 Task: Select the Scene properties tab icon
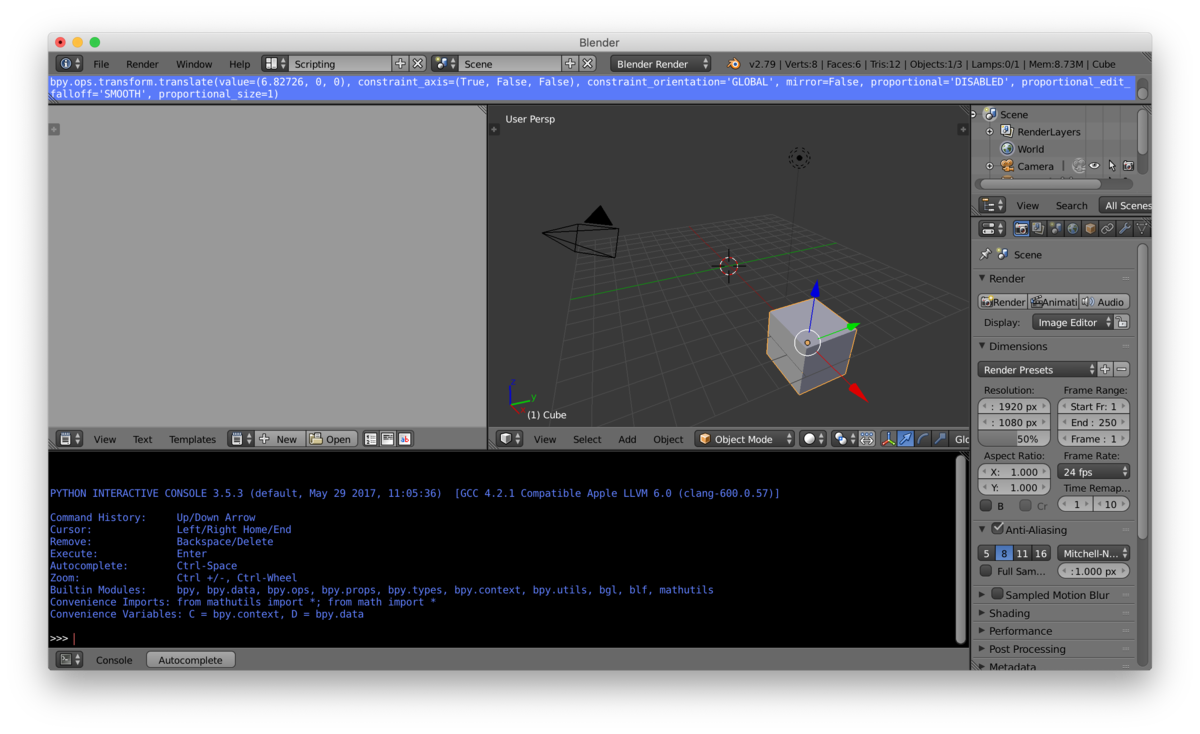point(1056,229)
